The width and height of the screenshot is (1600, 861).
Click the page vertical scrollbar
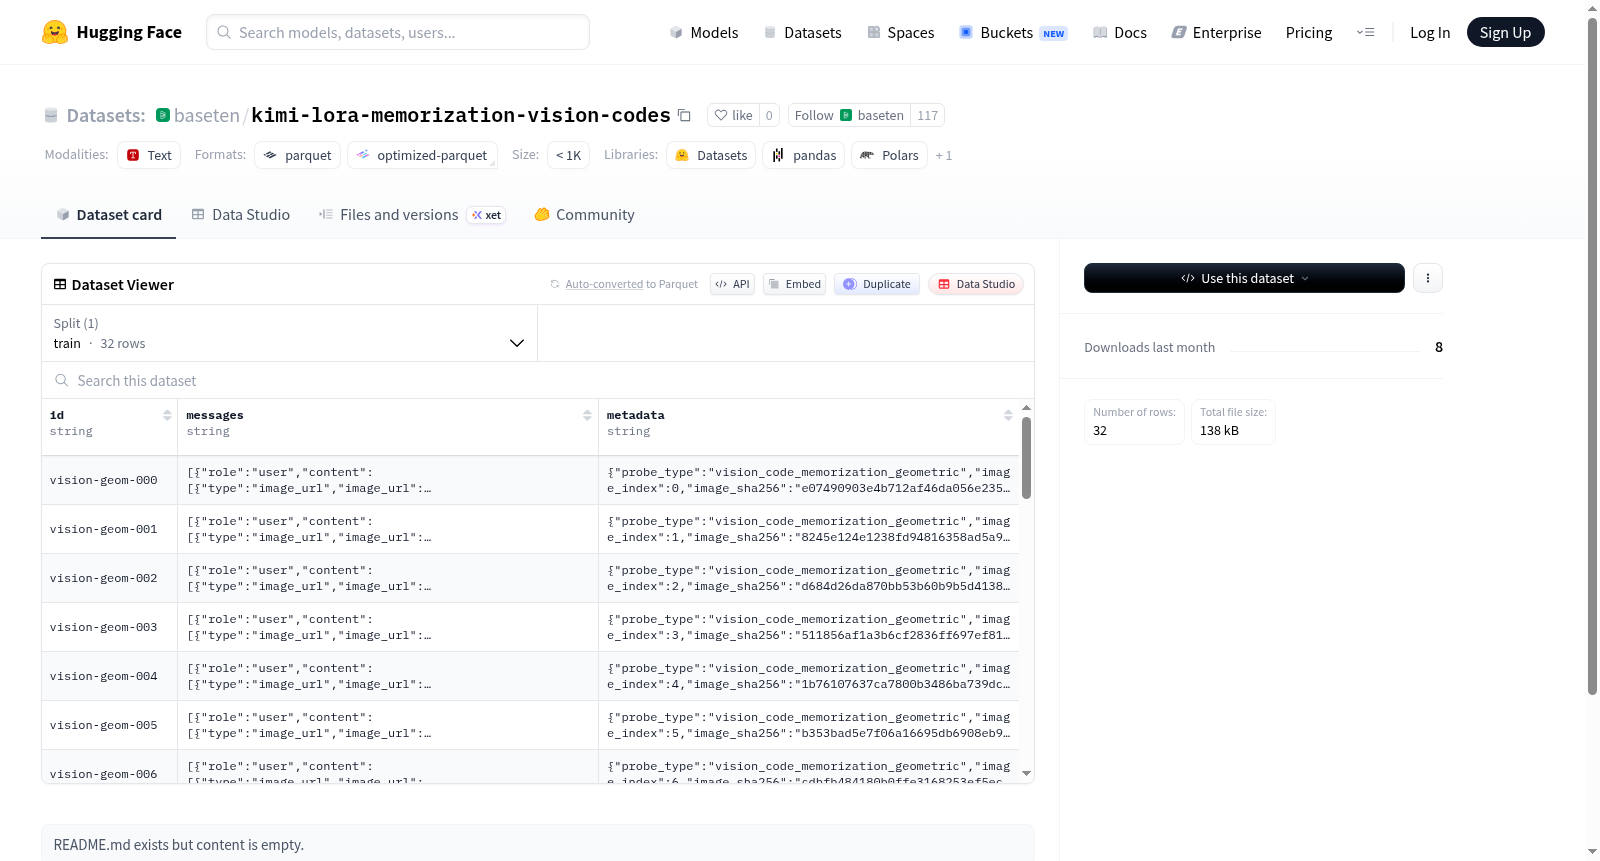pyautogui.click(x=1593, y=355)
